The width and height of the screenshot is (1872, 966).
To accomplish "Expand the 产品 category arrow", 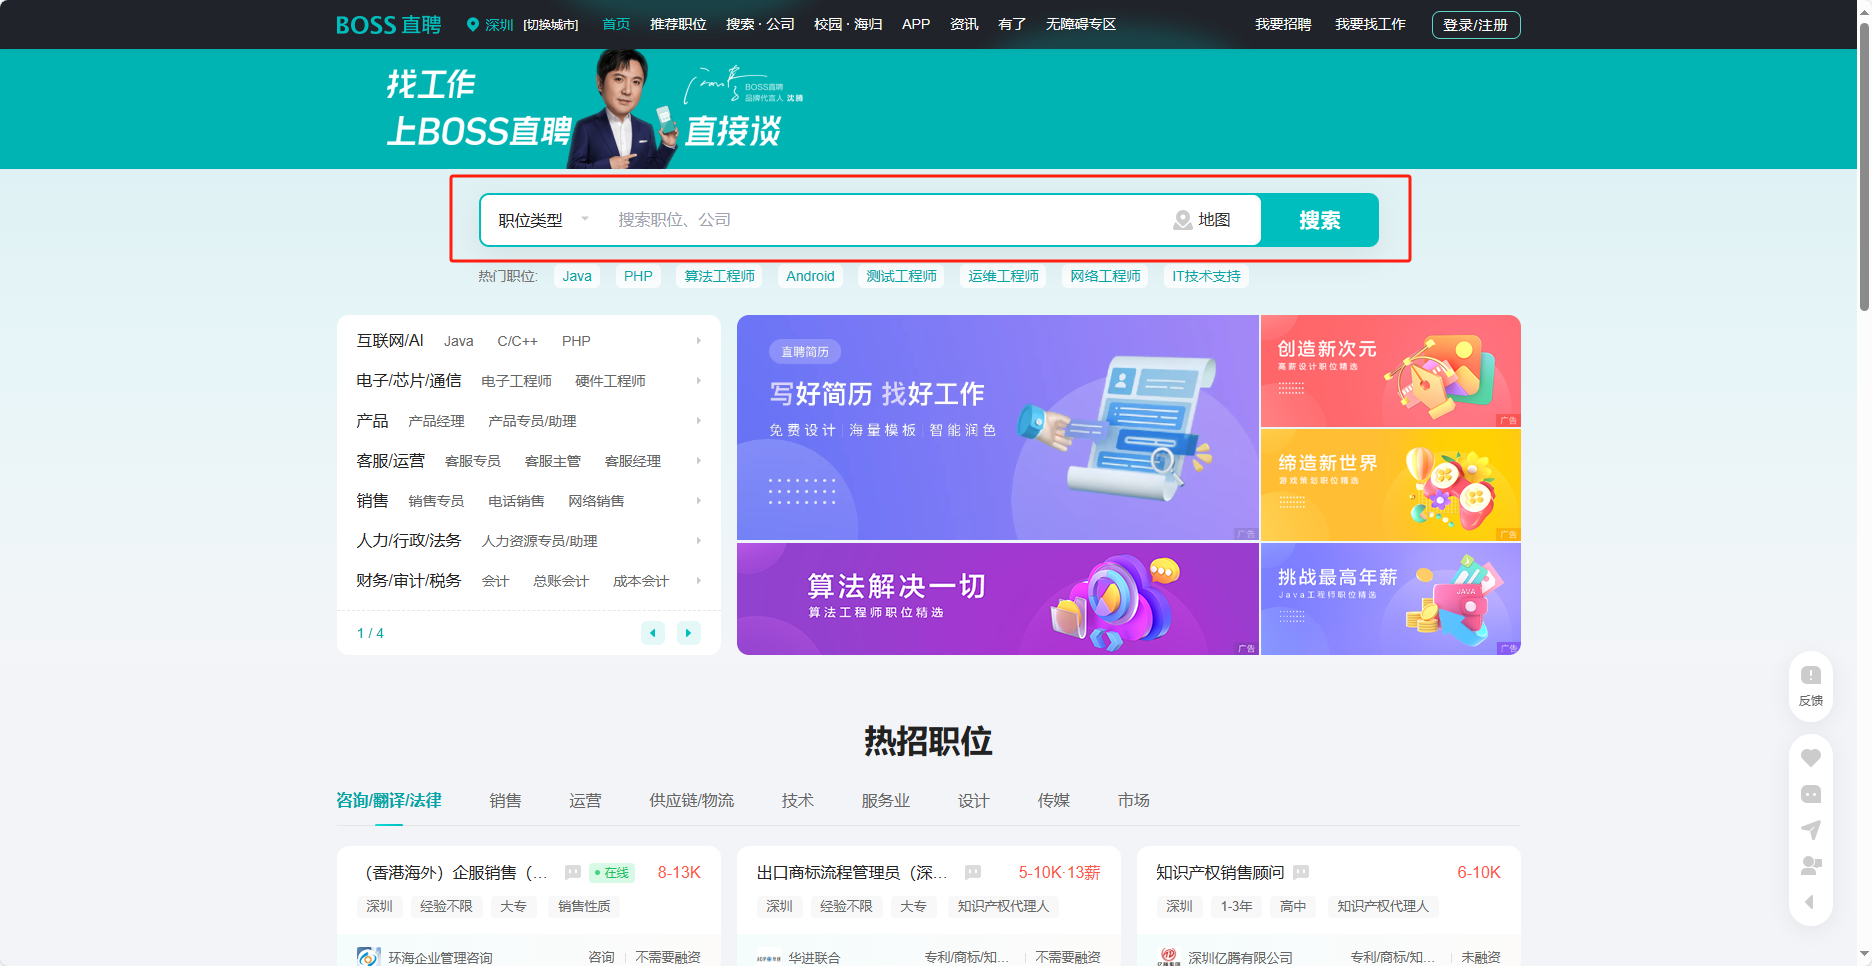I will coord(698,421).
